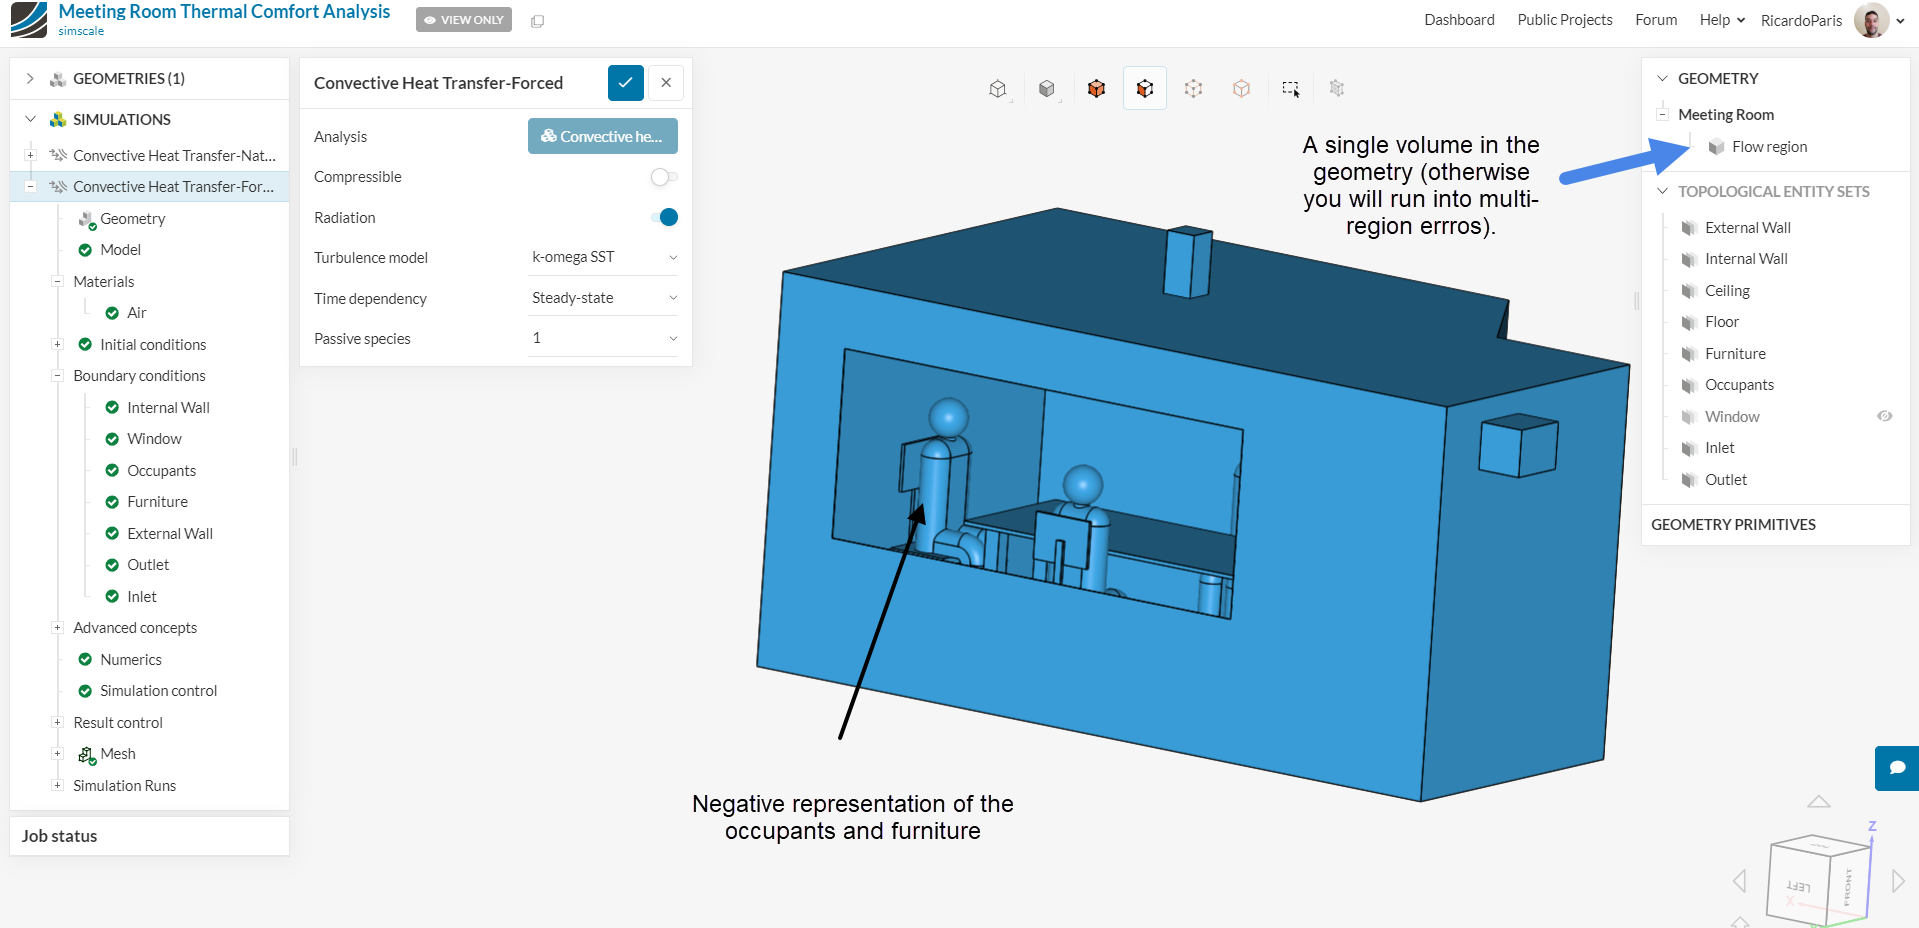This screenshot has width=1919, height=928.
Task: Toggle visibility eye for Window entity set
Action: 1884,416
